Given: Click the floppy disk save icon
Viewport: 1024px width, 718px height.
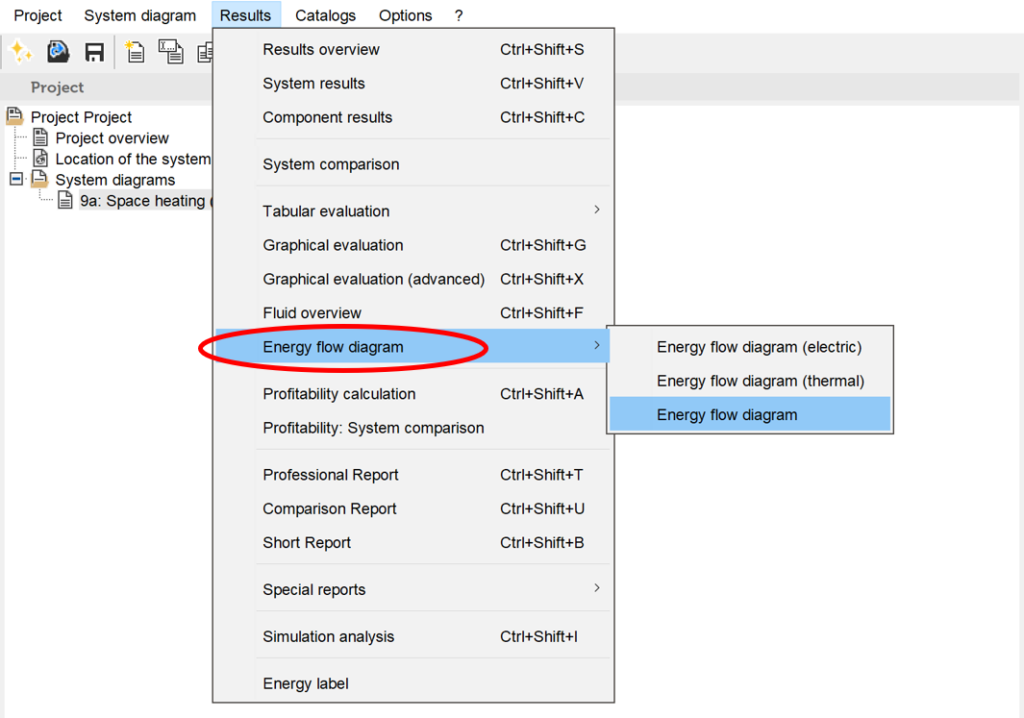Looking at the screenshot, I should [x=94, y=52].
